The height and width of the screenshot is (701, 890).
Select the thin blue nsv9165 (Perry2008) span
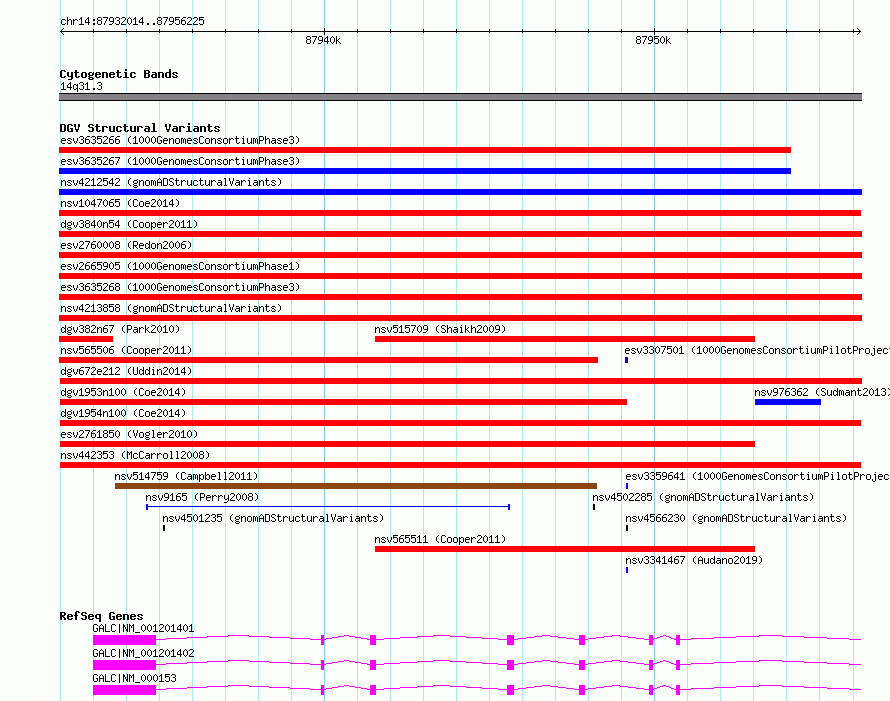(328, 507)
